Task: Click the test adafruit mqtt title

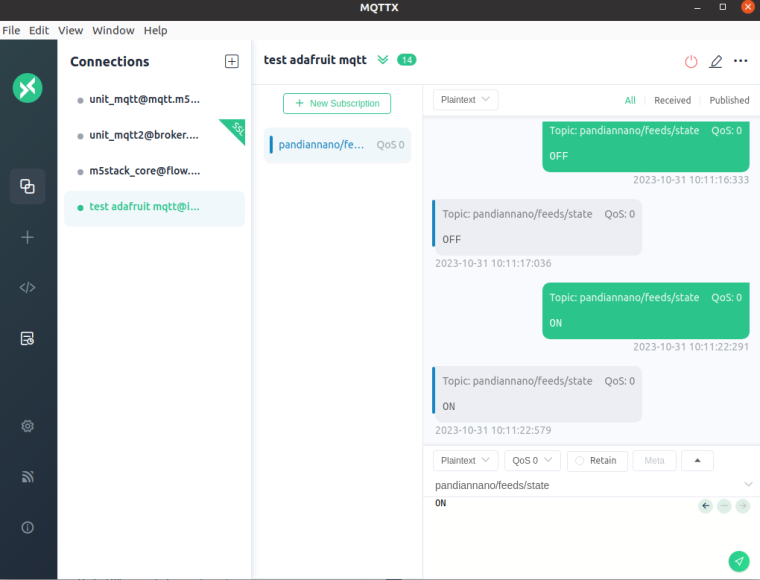Action: 315,60
